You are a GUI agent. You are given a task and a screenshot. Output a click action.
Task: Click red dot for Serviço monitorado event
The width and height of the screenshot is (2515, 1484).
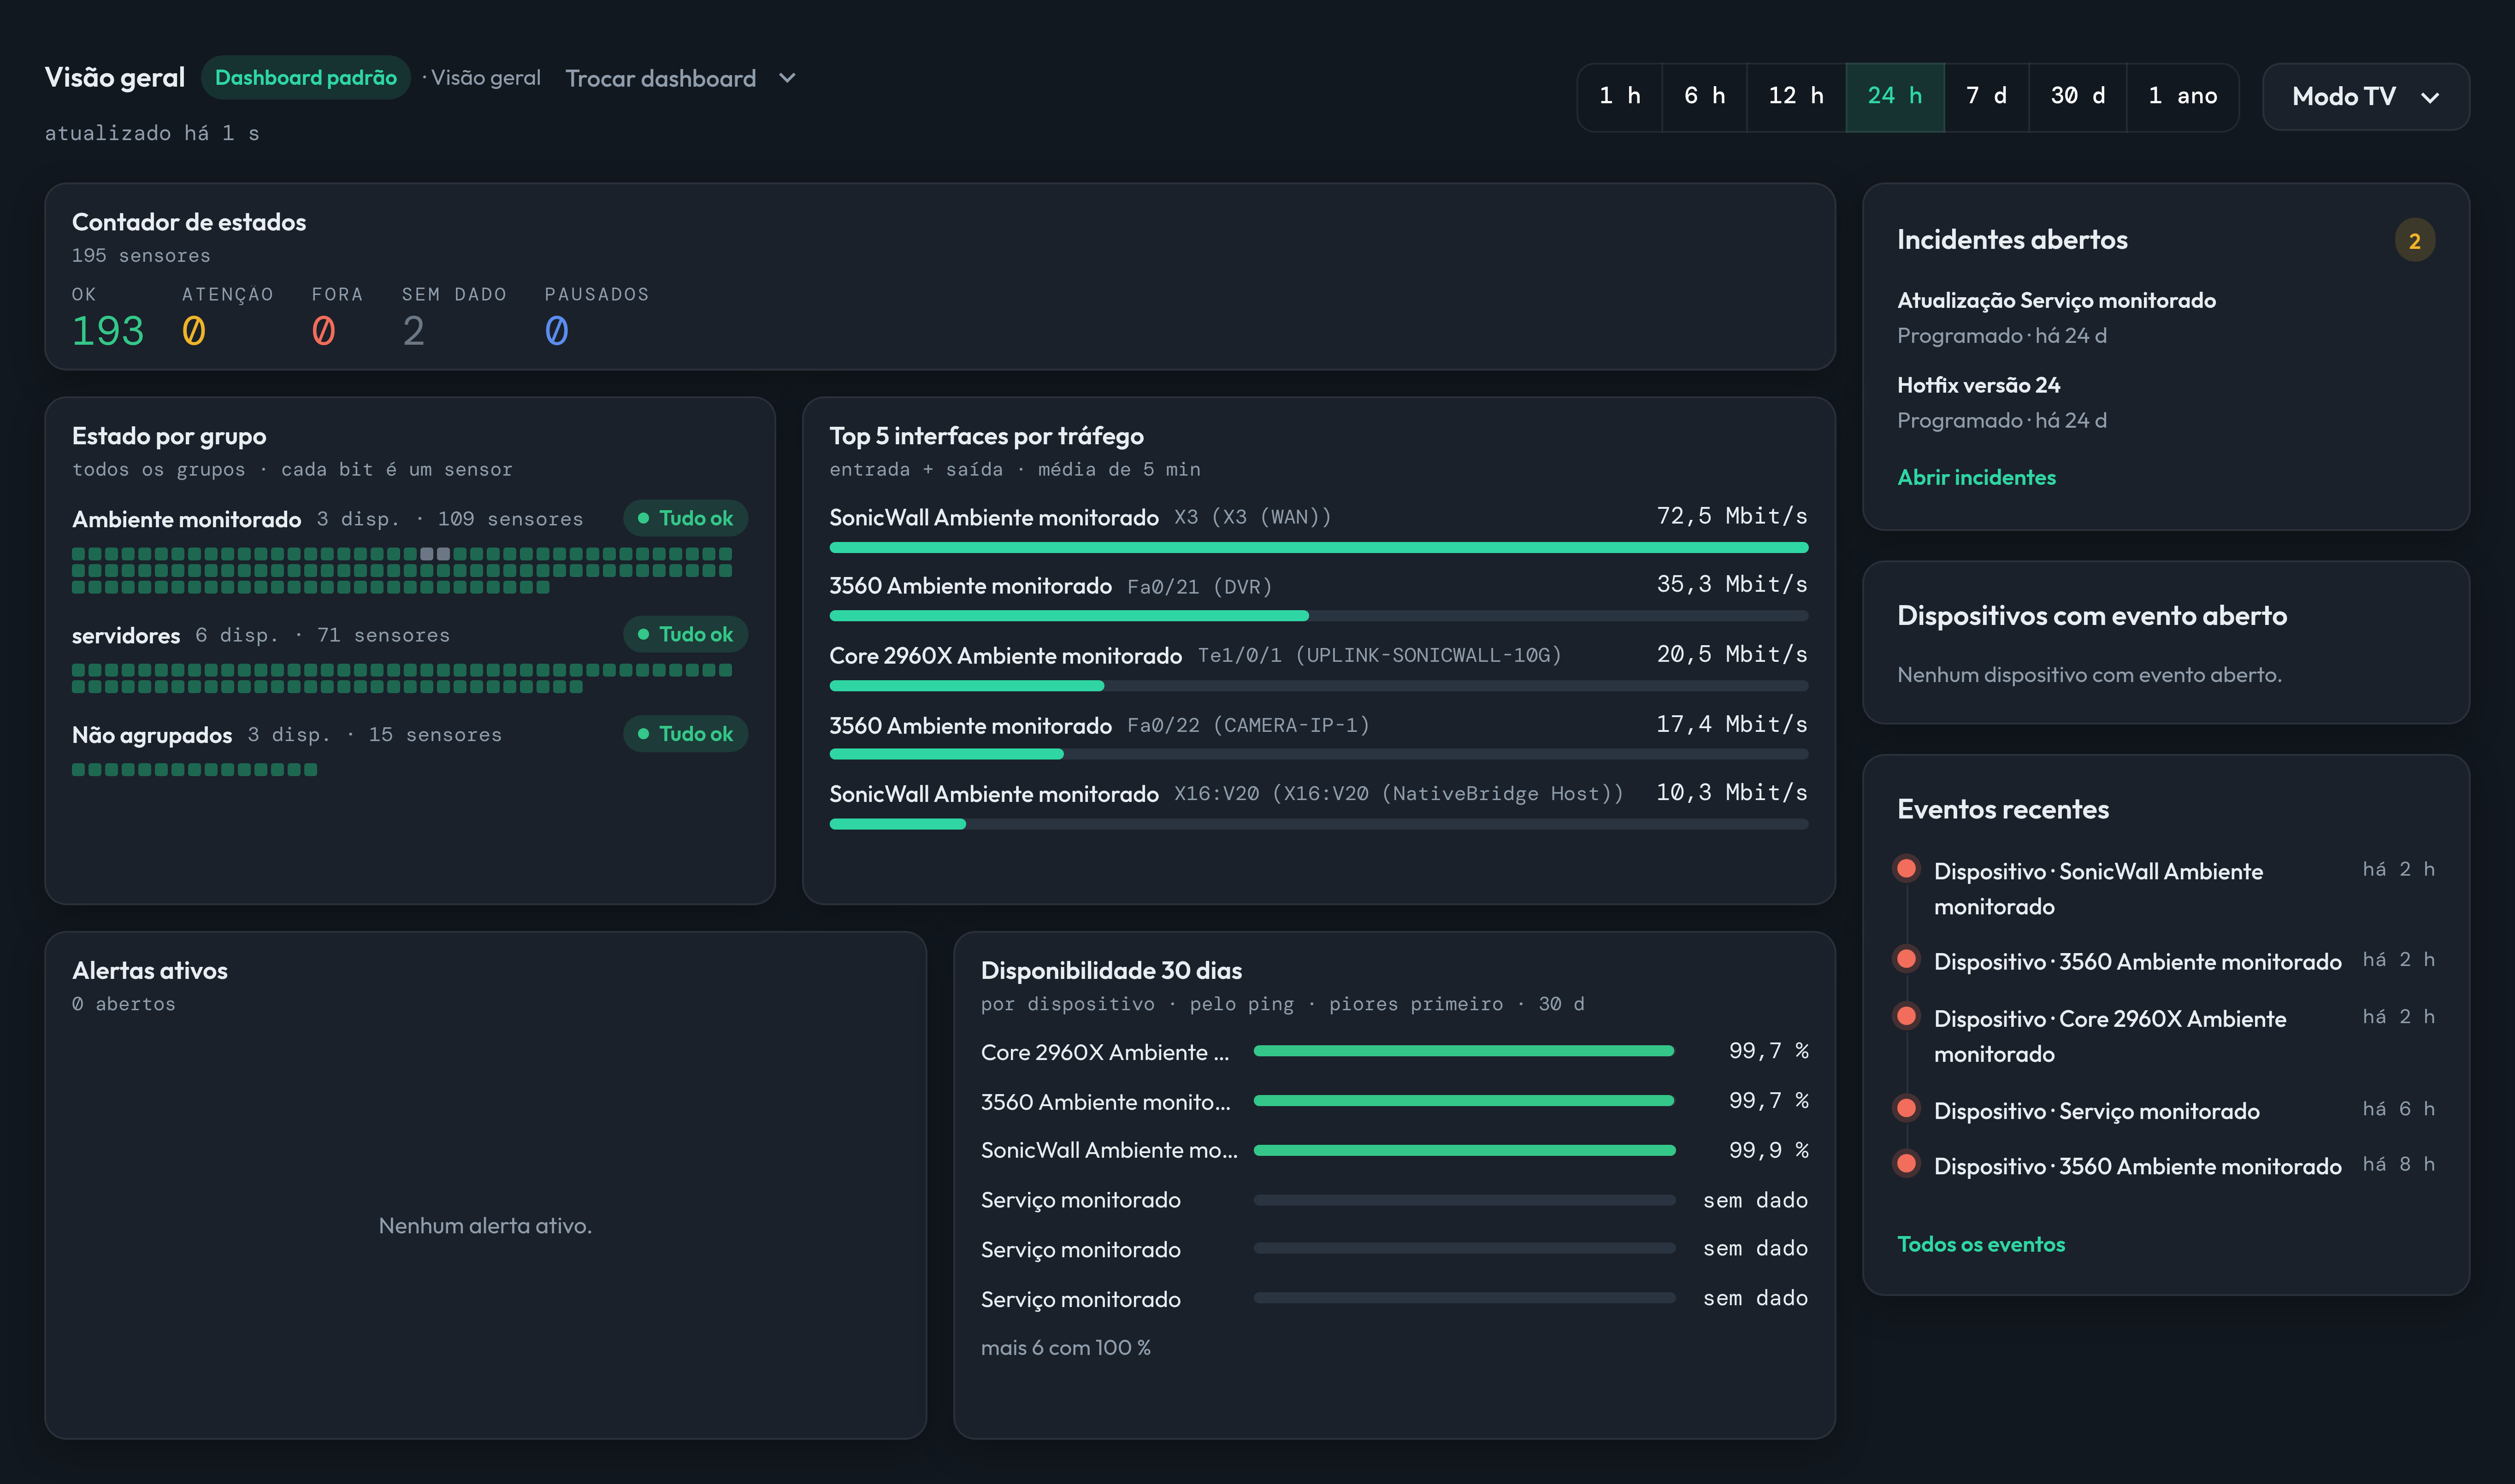pyautogui.click(x=1907, y=1108)
